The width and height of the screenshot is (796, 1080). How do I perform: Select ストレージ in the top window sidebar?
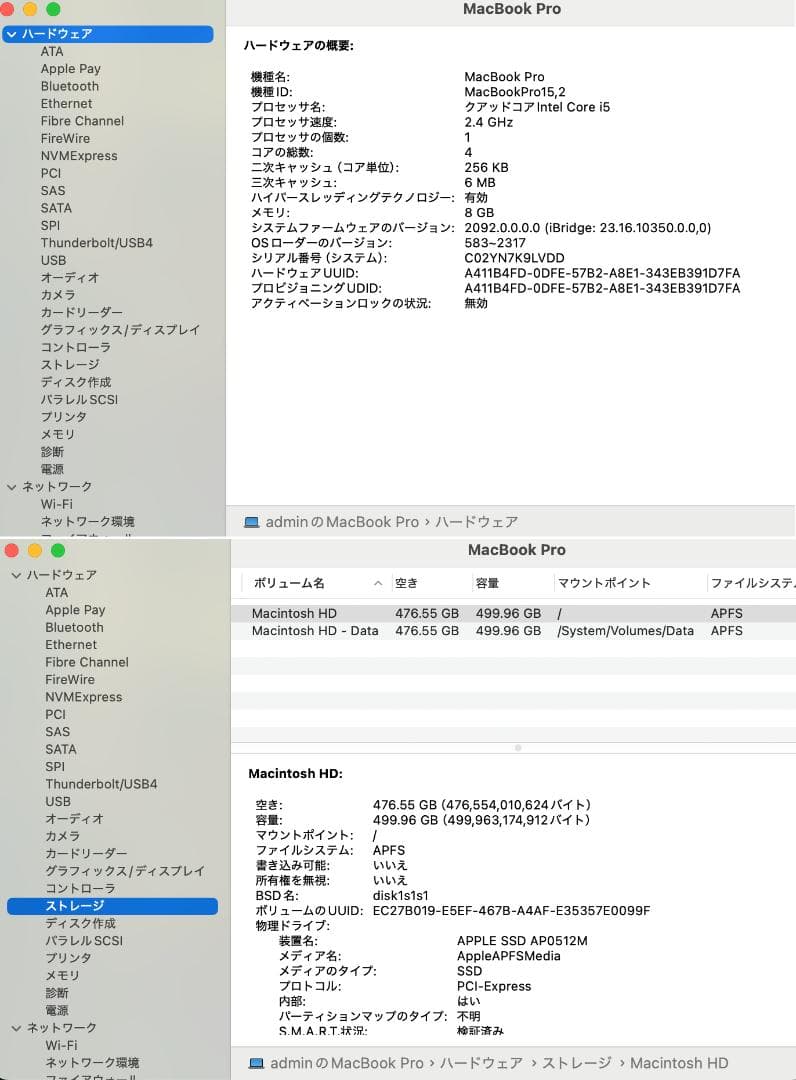(x=70, y=364)
